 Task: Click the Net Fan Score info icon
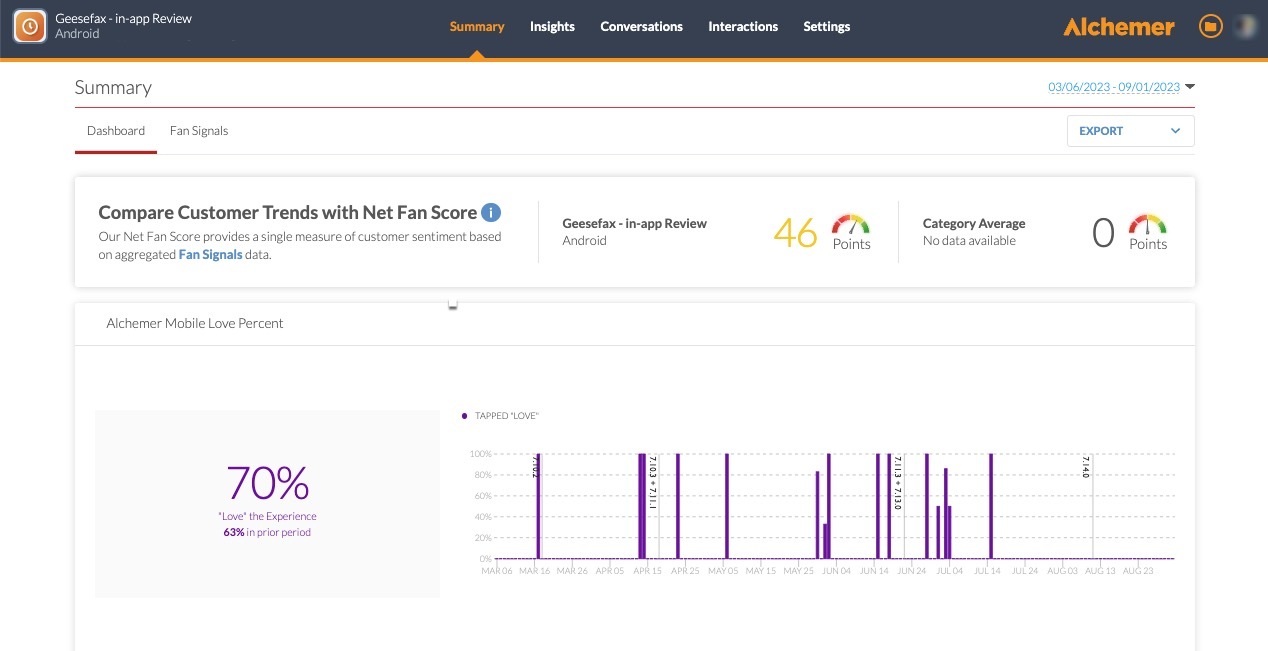coord(491,212)
